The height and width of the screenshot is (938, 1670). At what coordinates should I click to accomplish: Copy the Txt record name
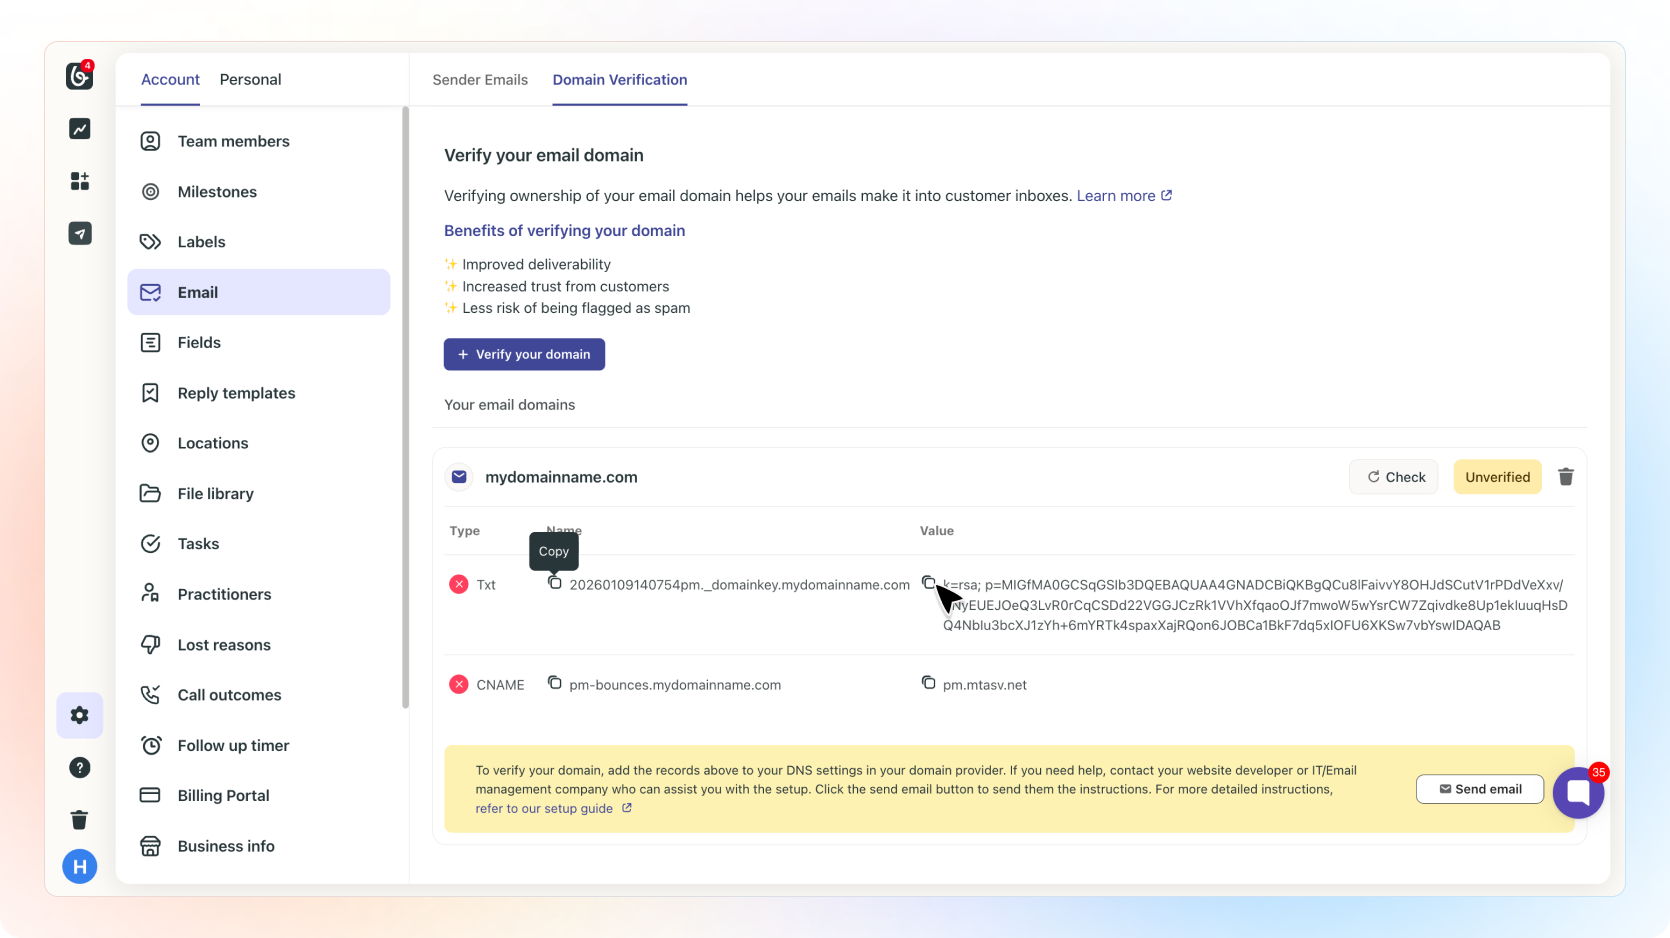click(x=555, y=583)
